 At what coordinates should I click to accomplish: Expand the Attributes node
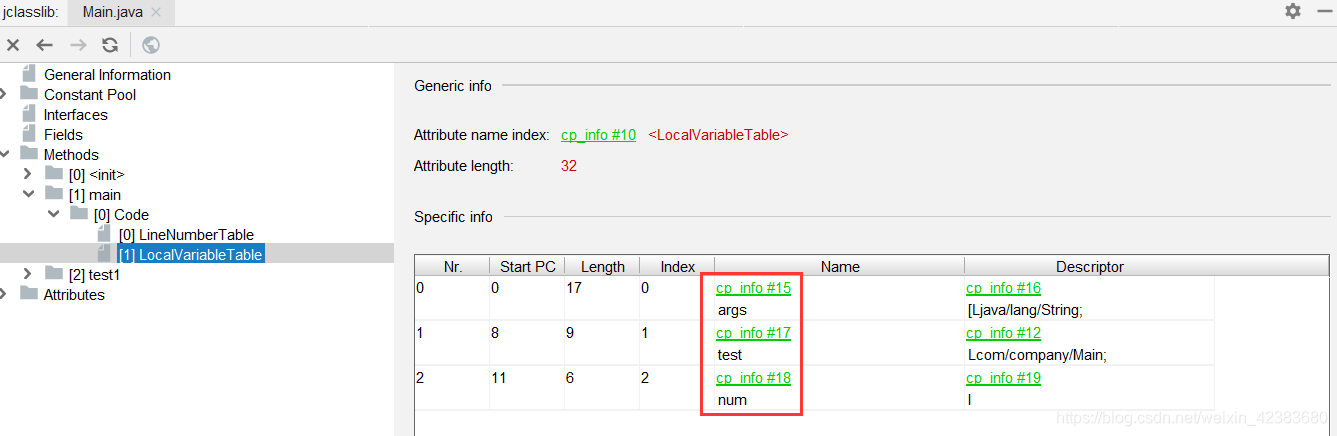point(5,294)
